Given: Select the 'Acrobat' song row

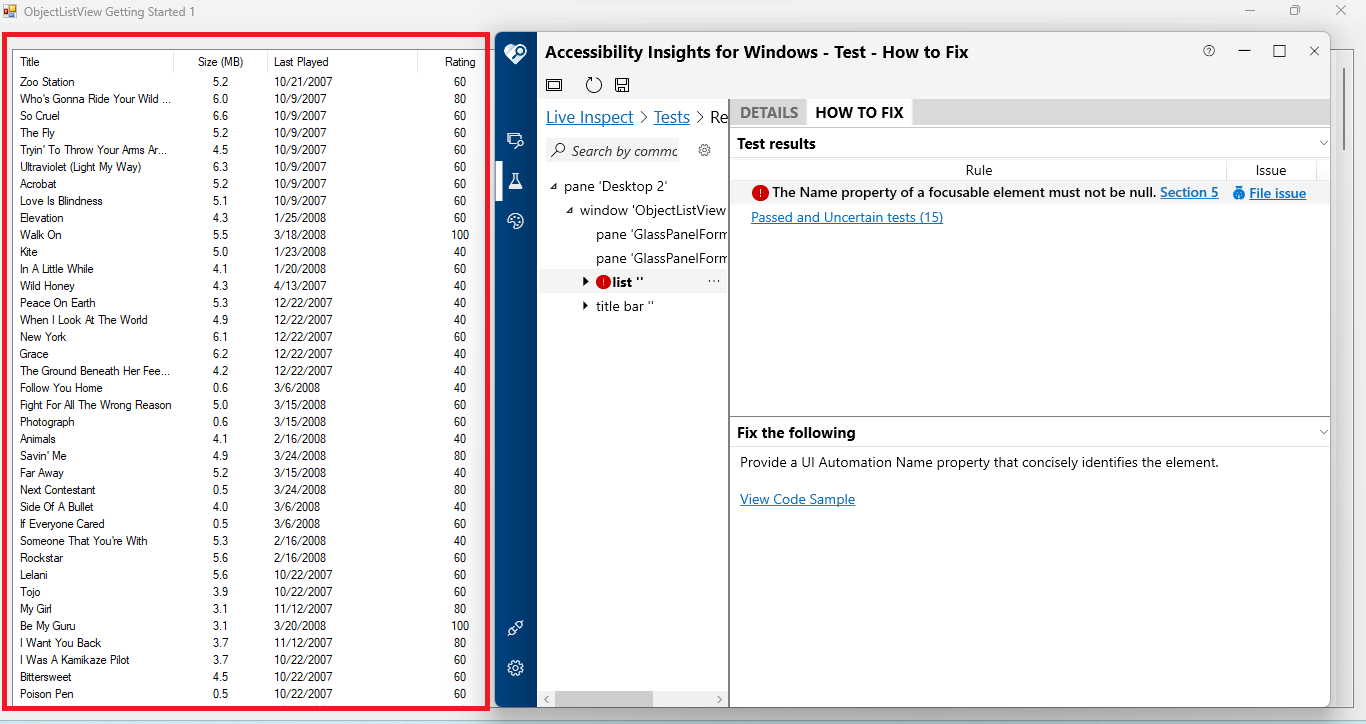Looking at the screenshot, I should point(247,184).
